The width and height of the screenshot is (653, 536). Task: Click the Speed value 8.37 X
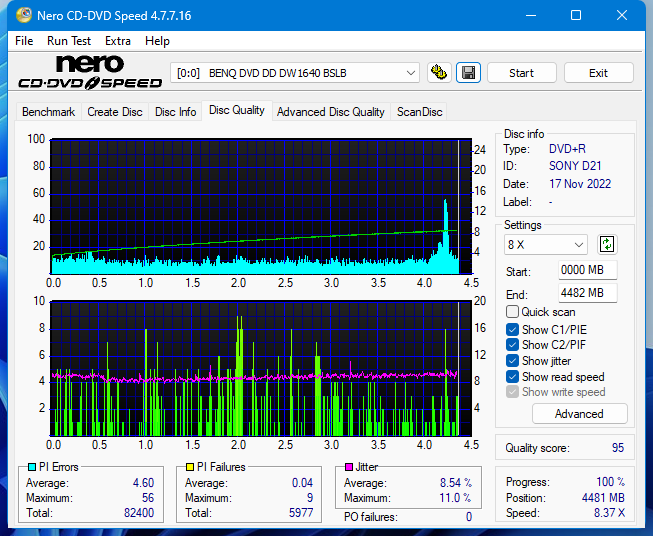[609, 513]
